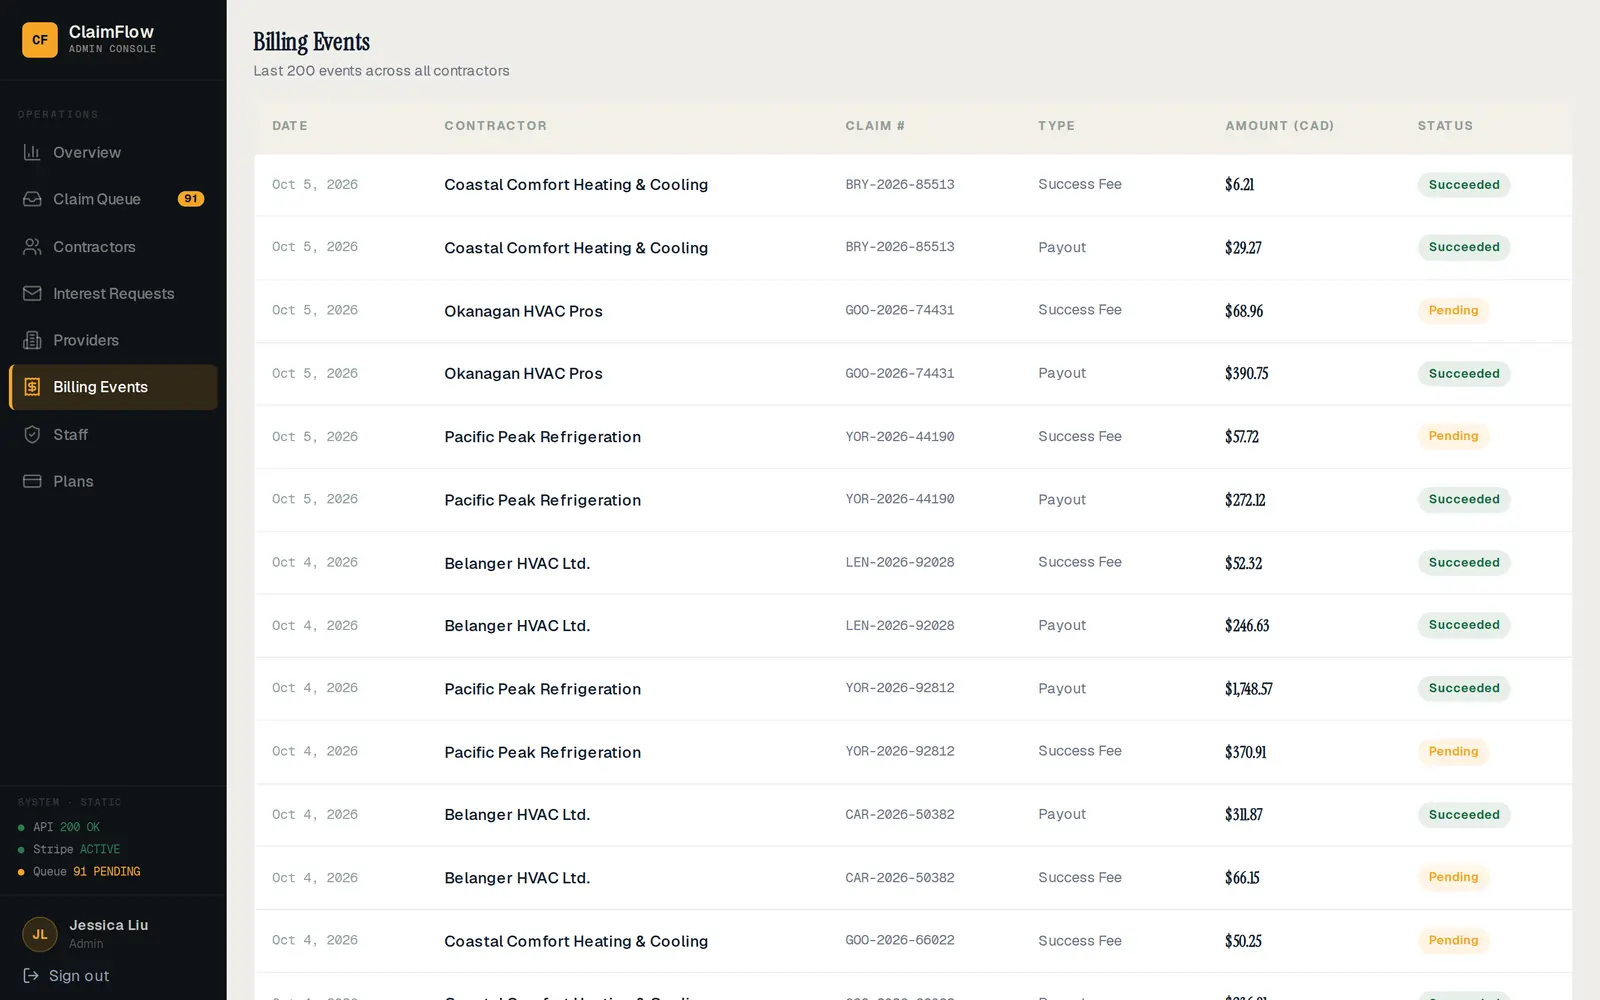This screenshot has width=1600, height=1000.
Task: Click claim CAR-2026-50382 on the Payout row
Action: coord(900,815)
